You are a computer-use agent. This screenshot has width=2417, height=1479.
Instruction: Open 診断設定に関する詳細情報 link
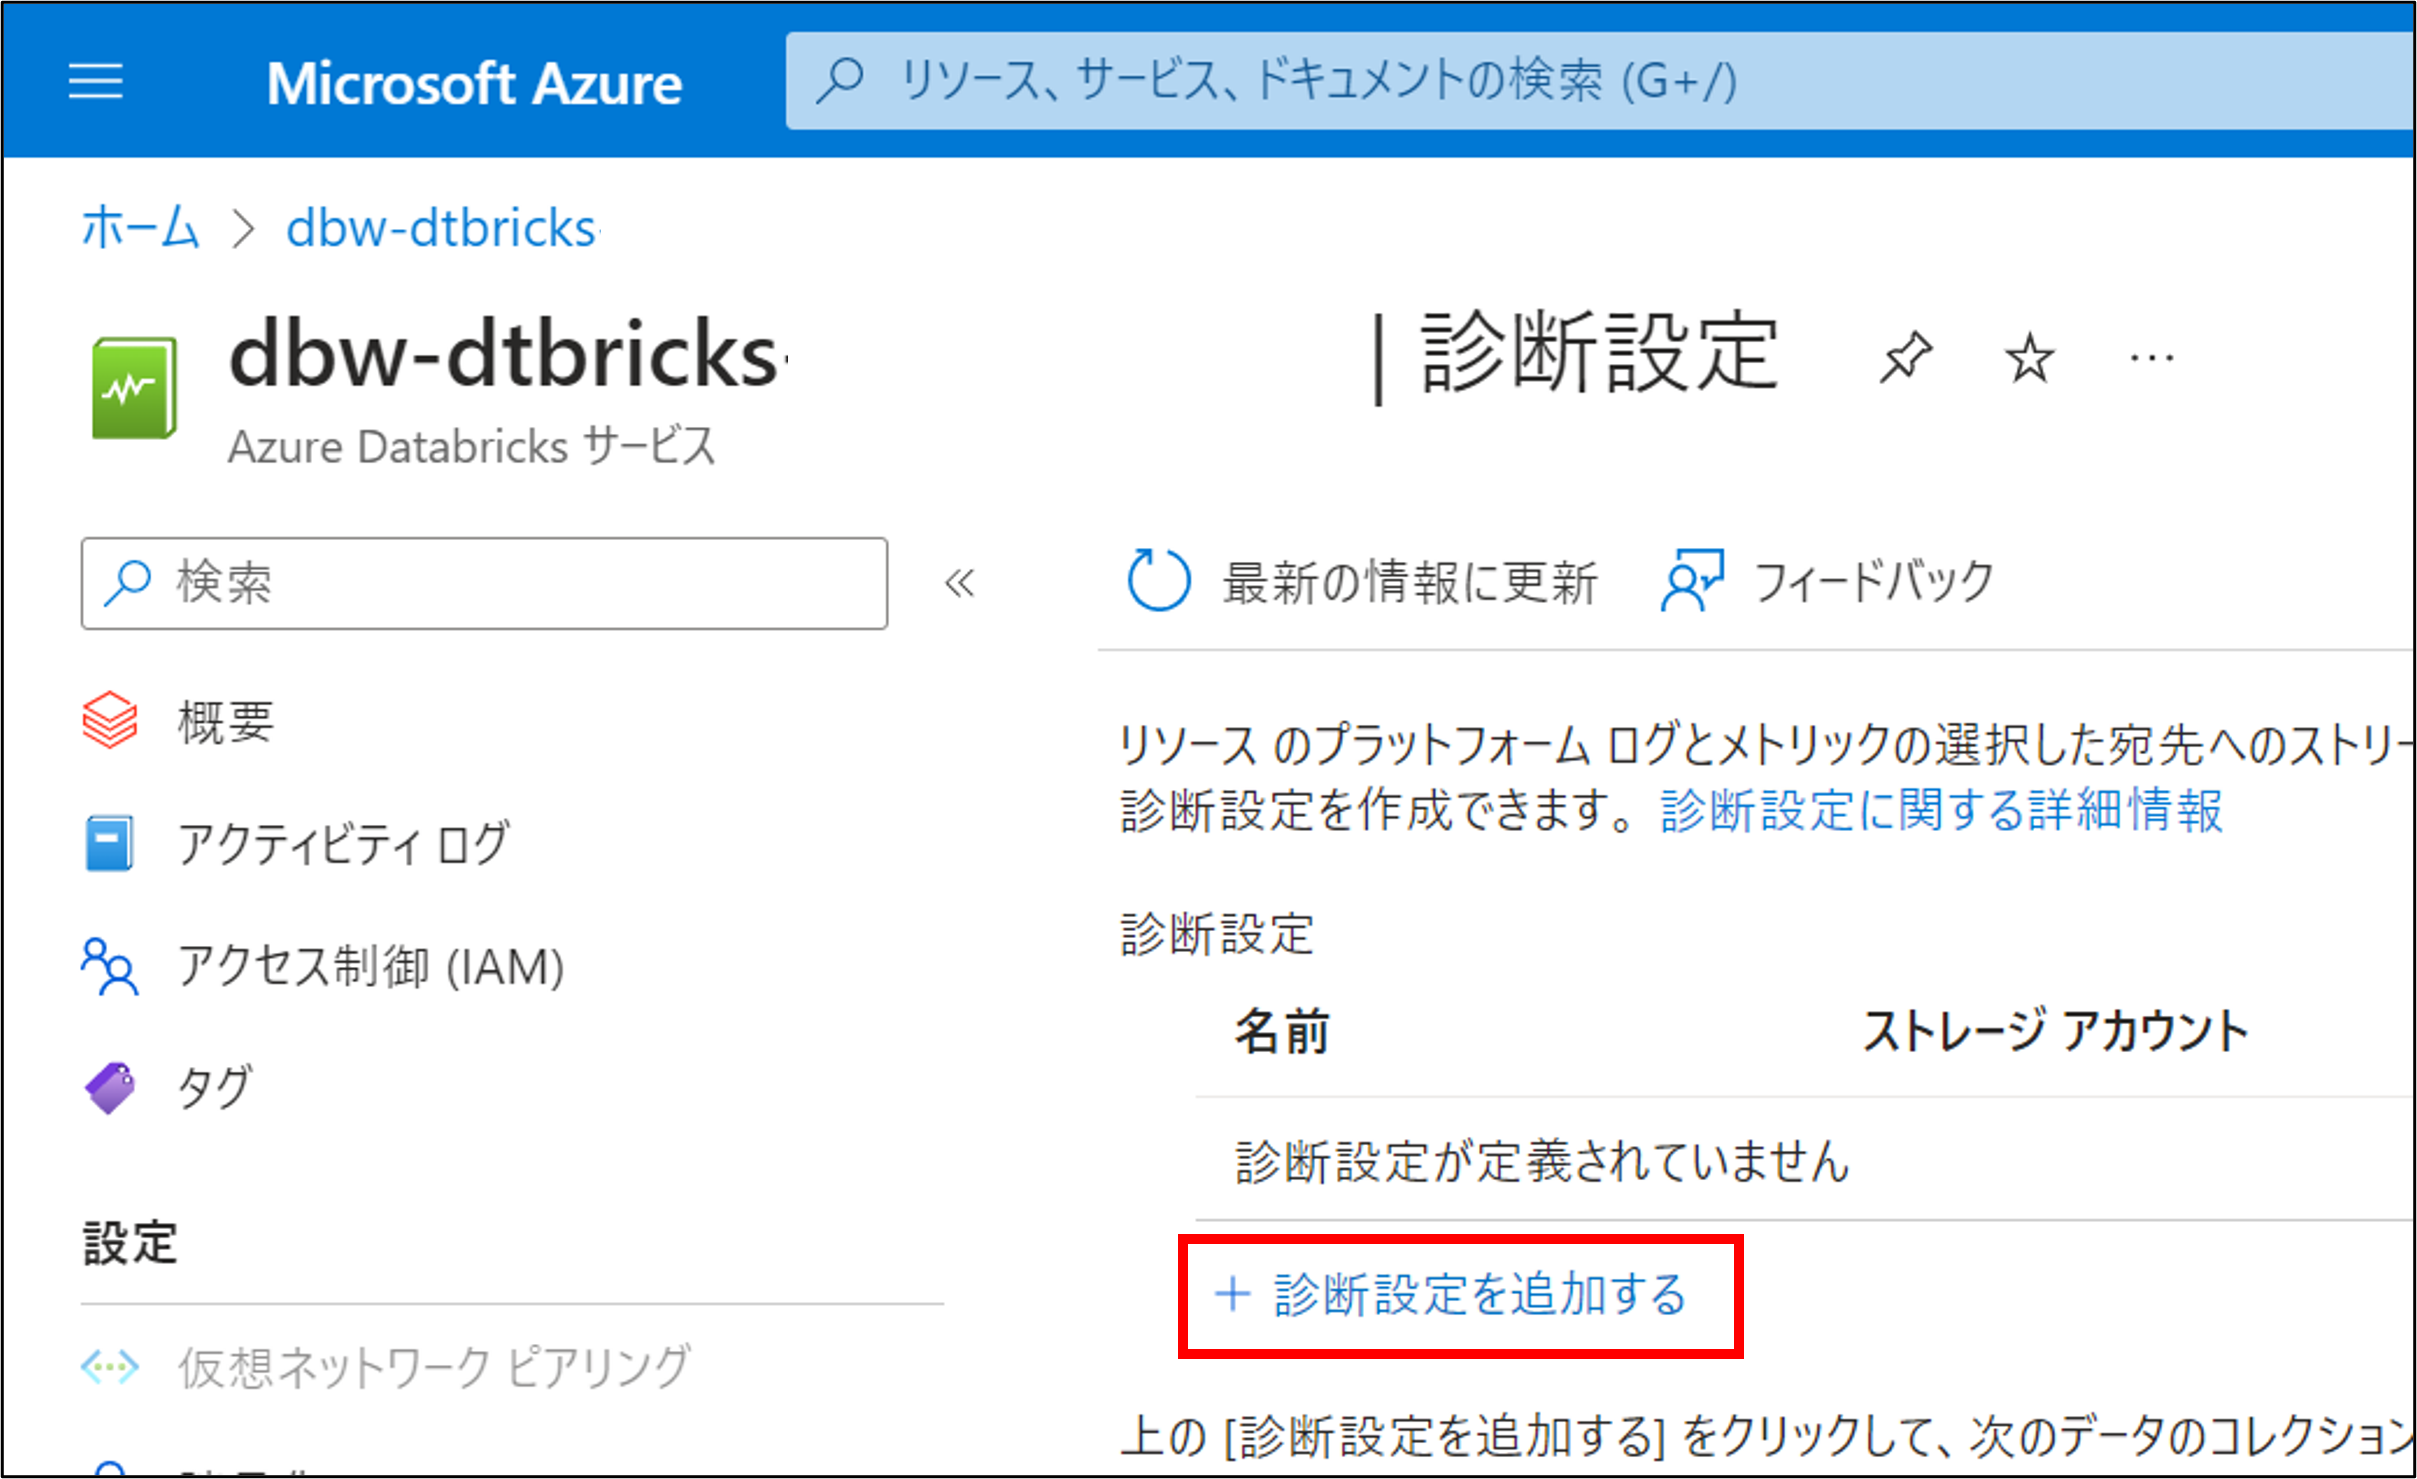[x=1940, y=809]
